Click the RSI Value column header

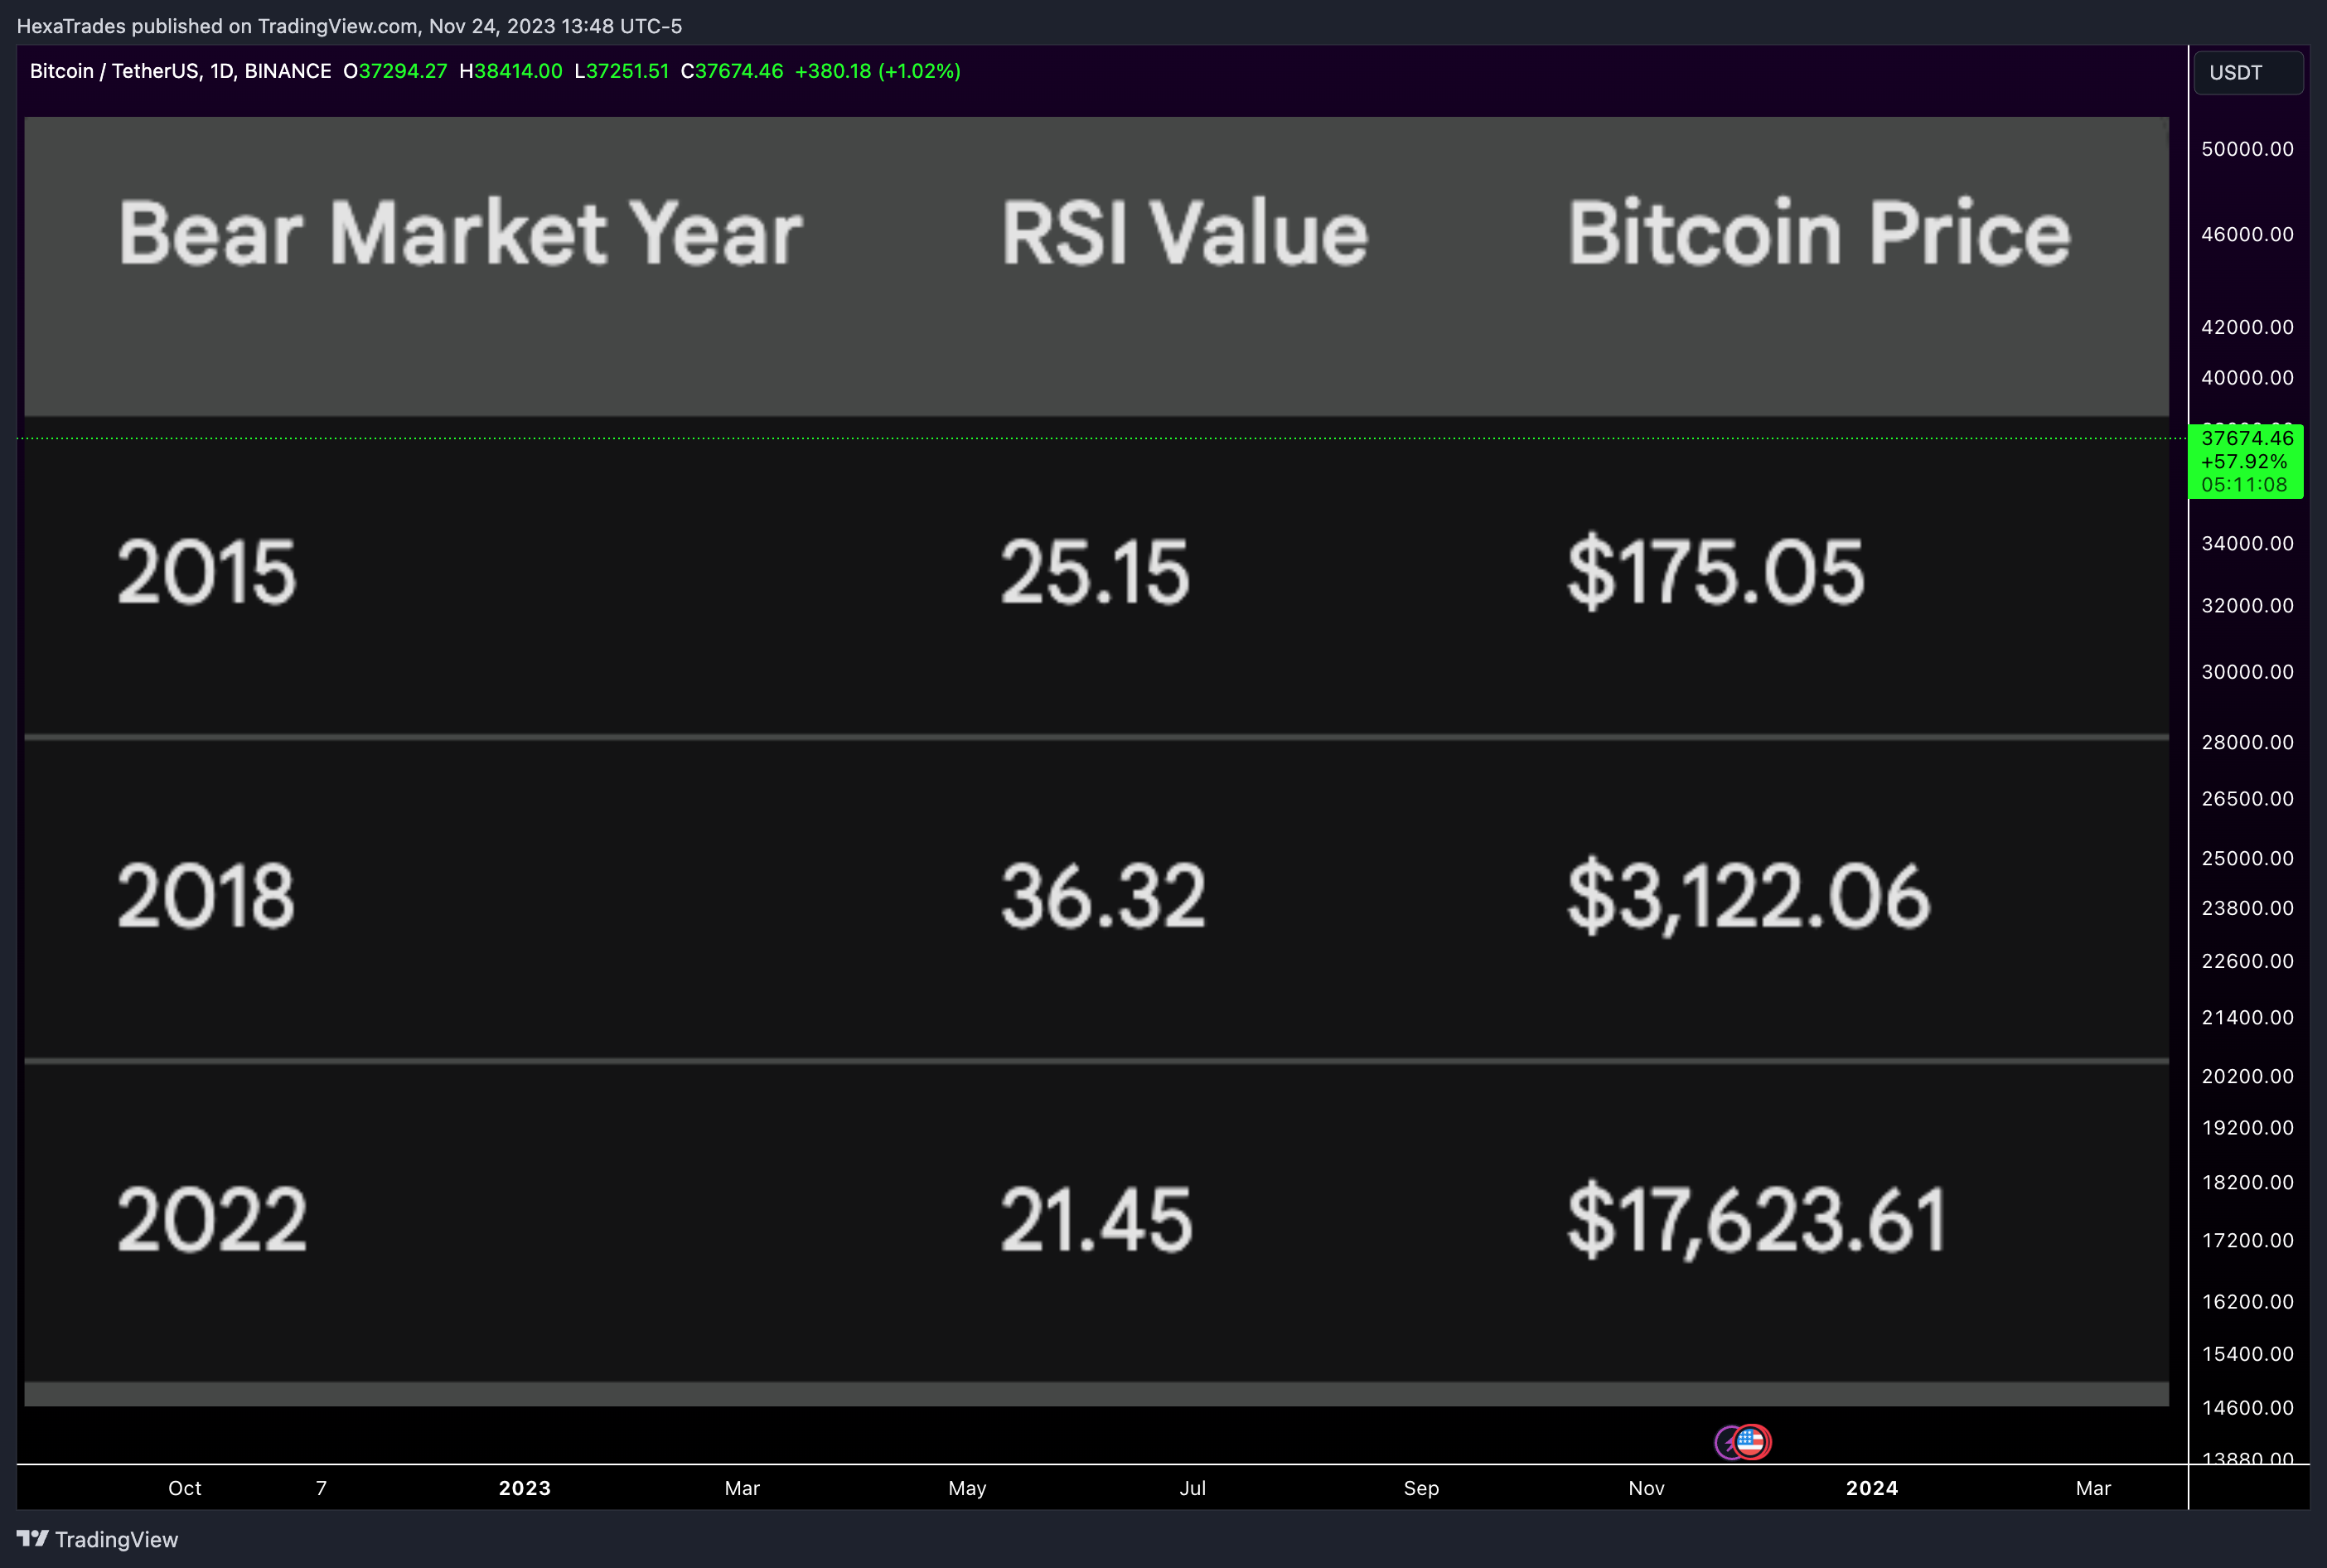tap(1184, 234)
